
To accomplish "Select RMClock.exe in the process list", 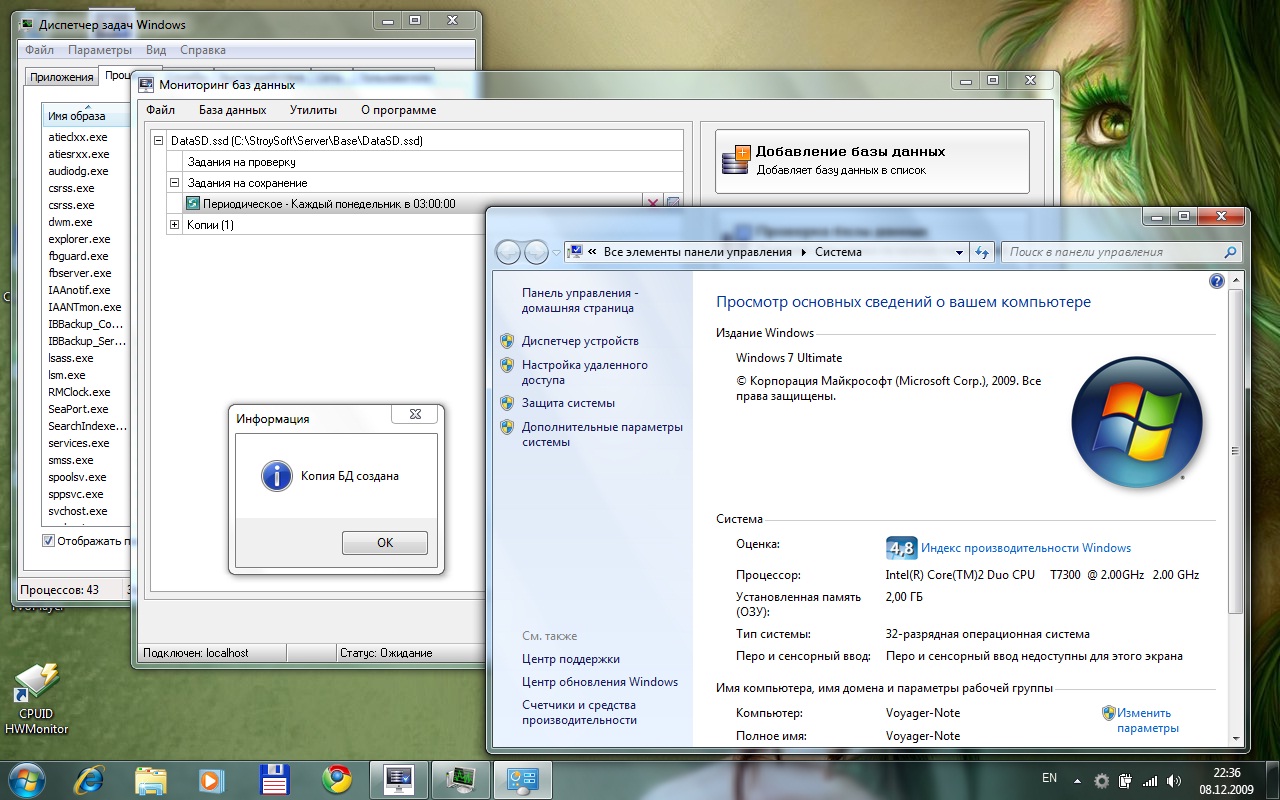I will (79, 392).
